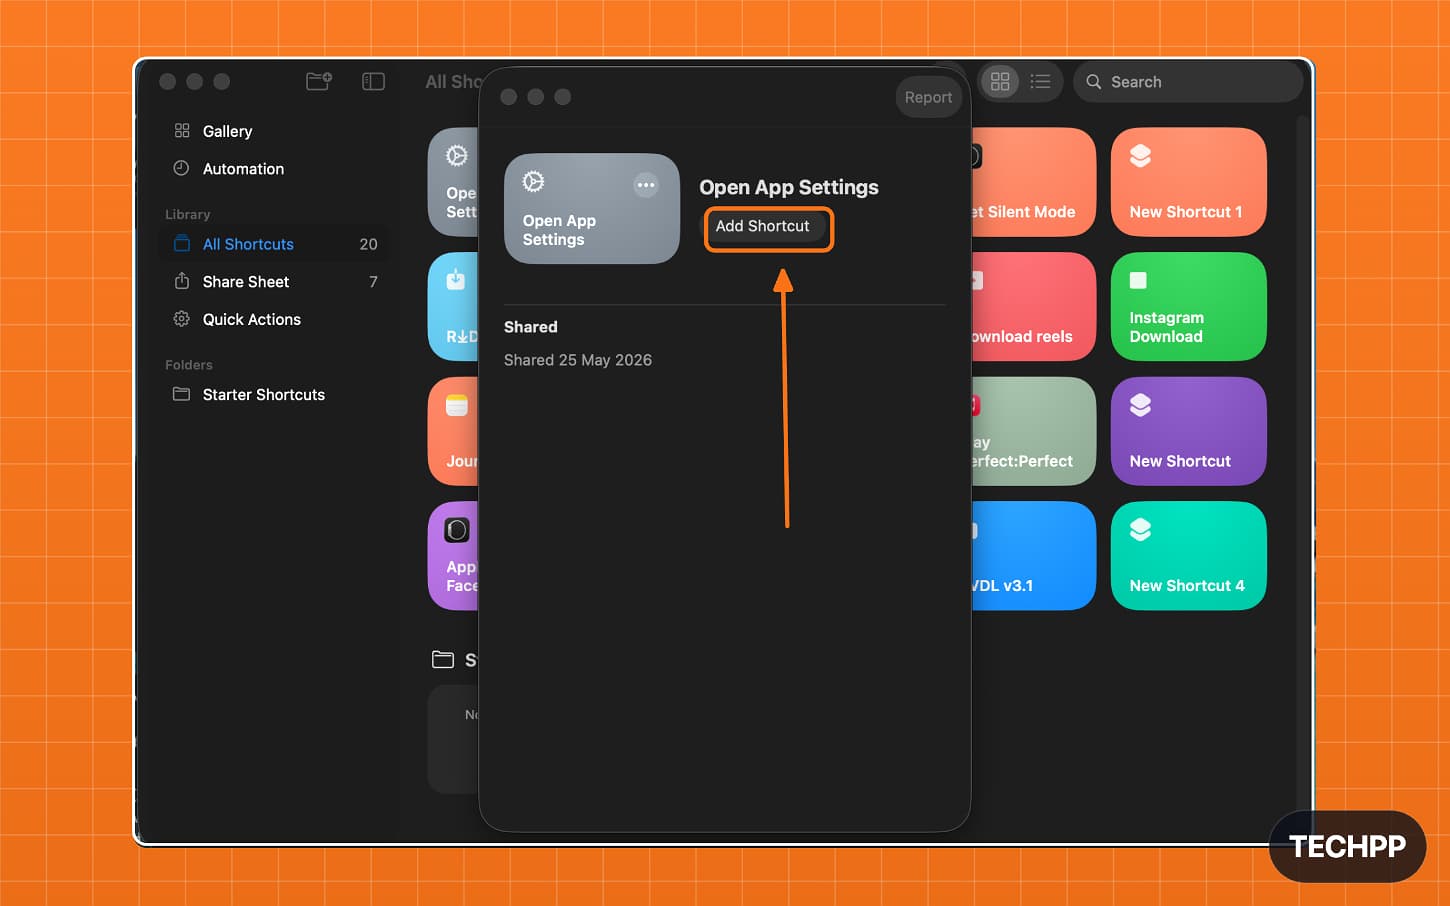Viewport: 1450px width, 906px height.
Task: Click the Report button in the dialog
Action: (928, 97)
